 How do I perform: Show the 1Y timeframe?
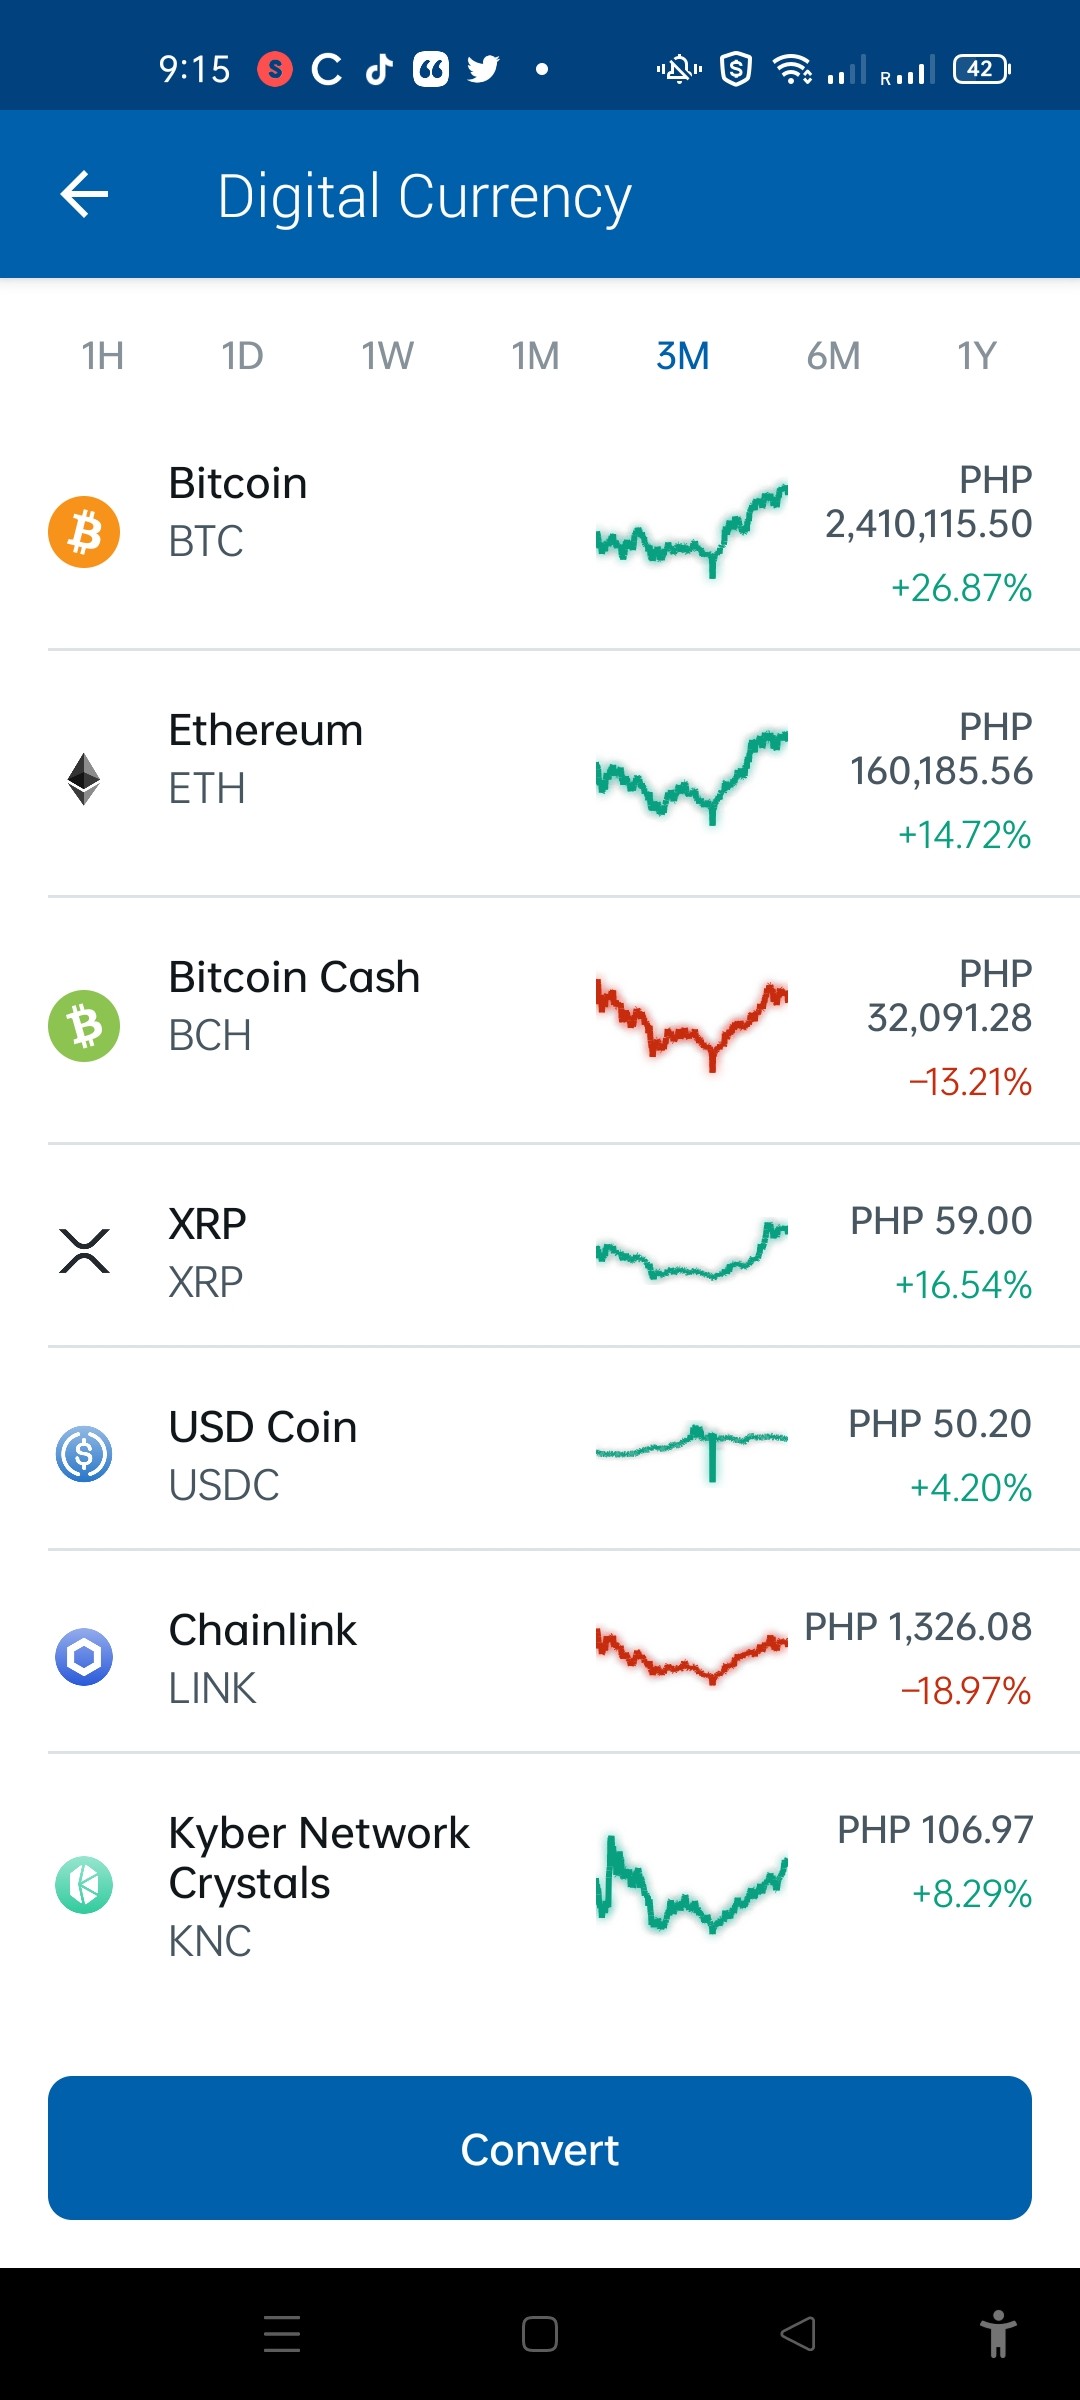977,356
